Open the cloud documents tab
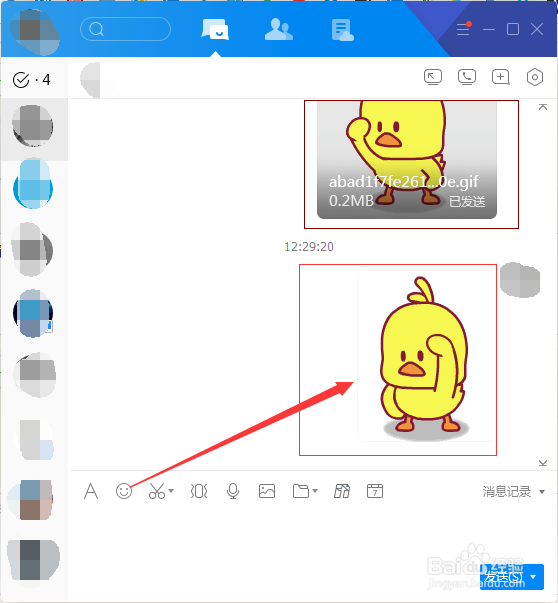The height and width of the screenshot is (603, 558). point(342,30)
